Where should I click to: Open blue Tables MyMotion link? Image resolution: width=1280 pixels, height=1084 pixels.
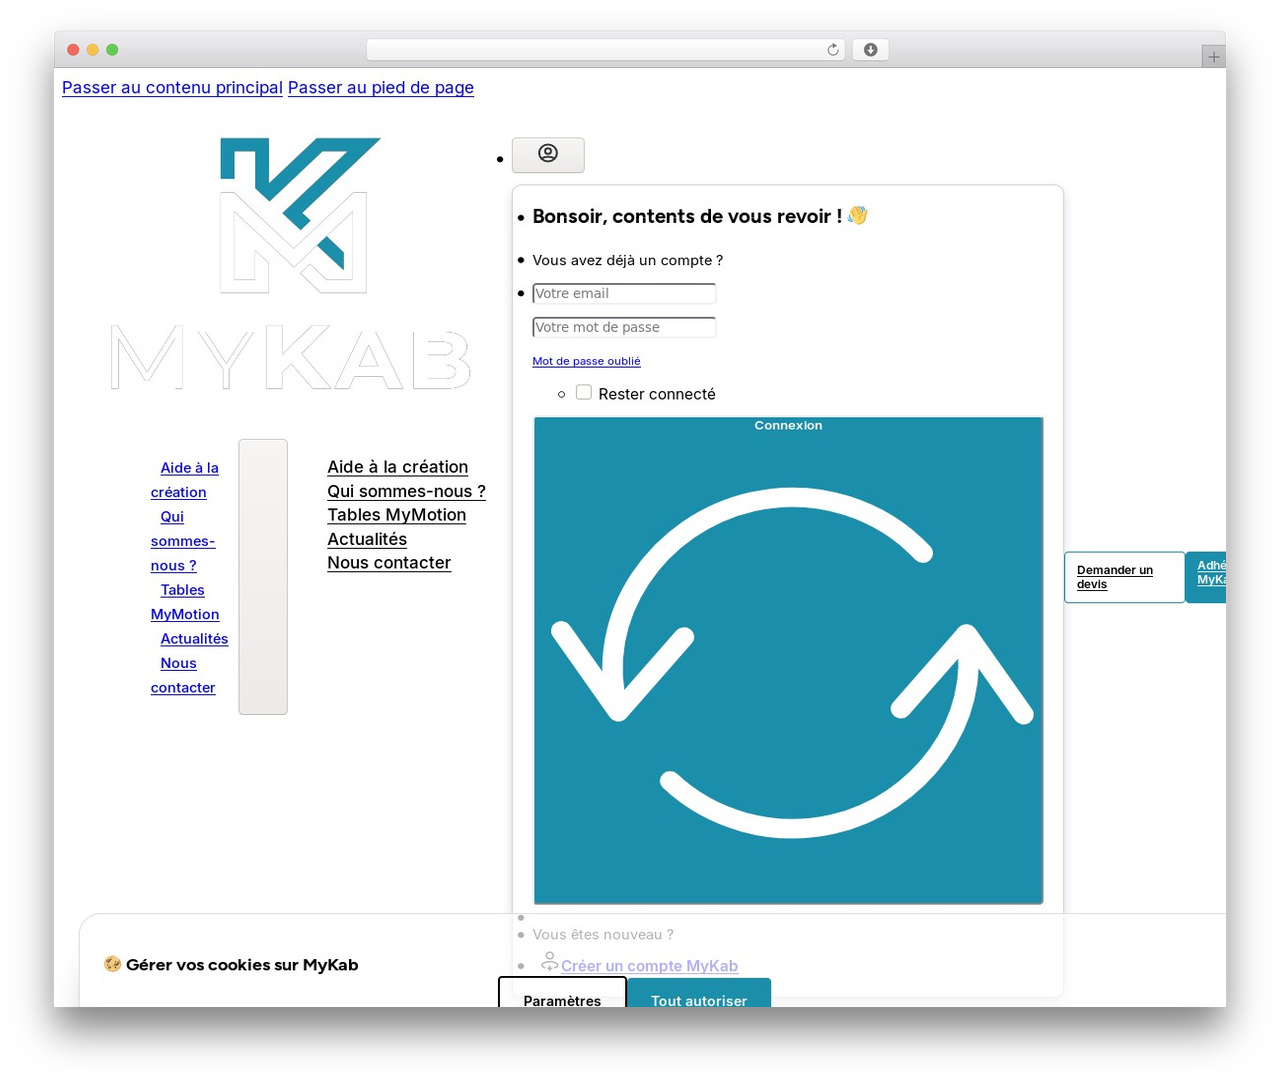pos(185,602)
